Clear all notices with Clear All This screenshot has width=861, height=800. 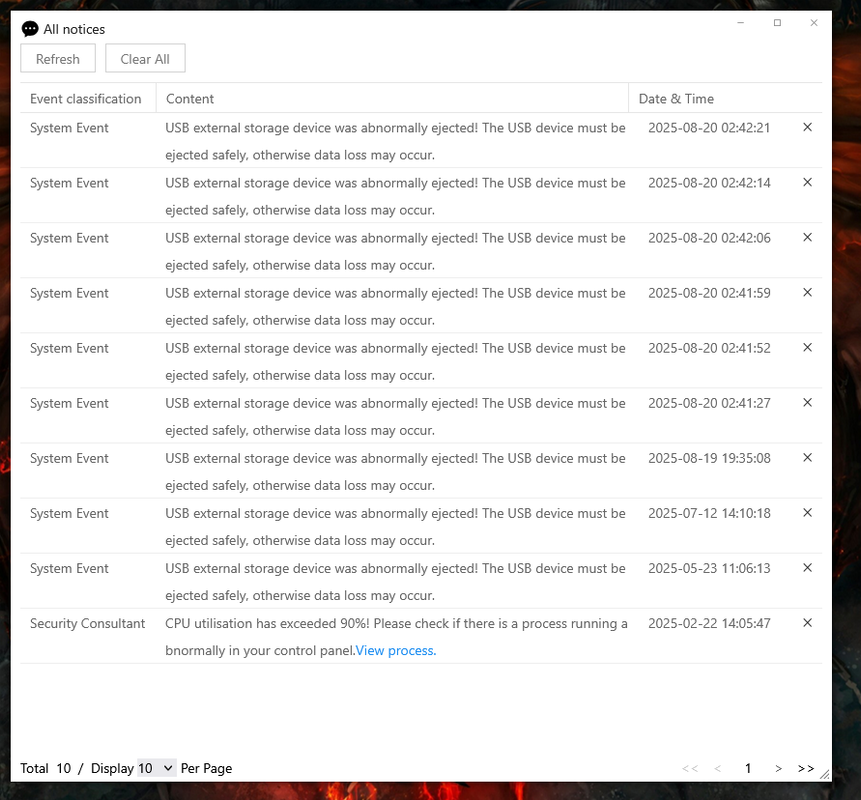145,58
